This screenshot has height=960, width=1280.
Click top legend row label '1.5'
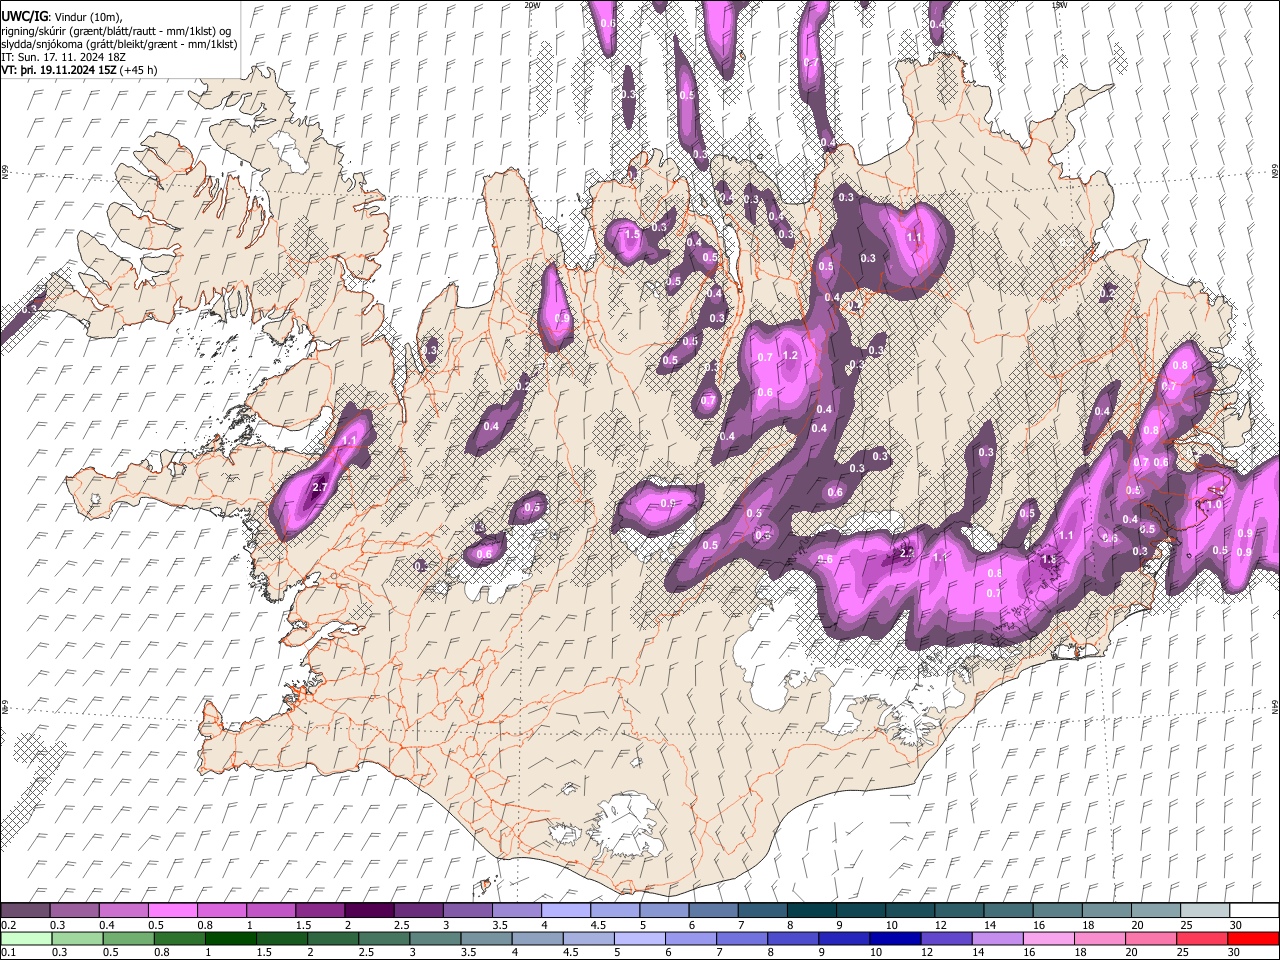click(302, 925)
